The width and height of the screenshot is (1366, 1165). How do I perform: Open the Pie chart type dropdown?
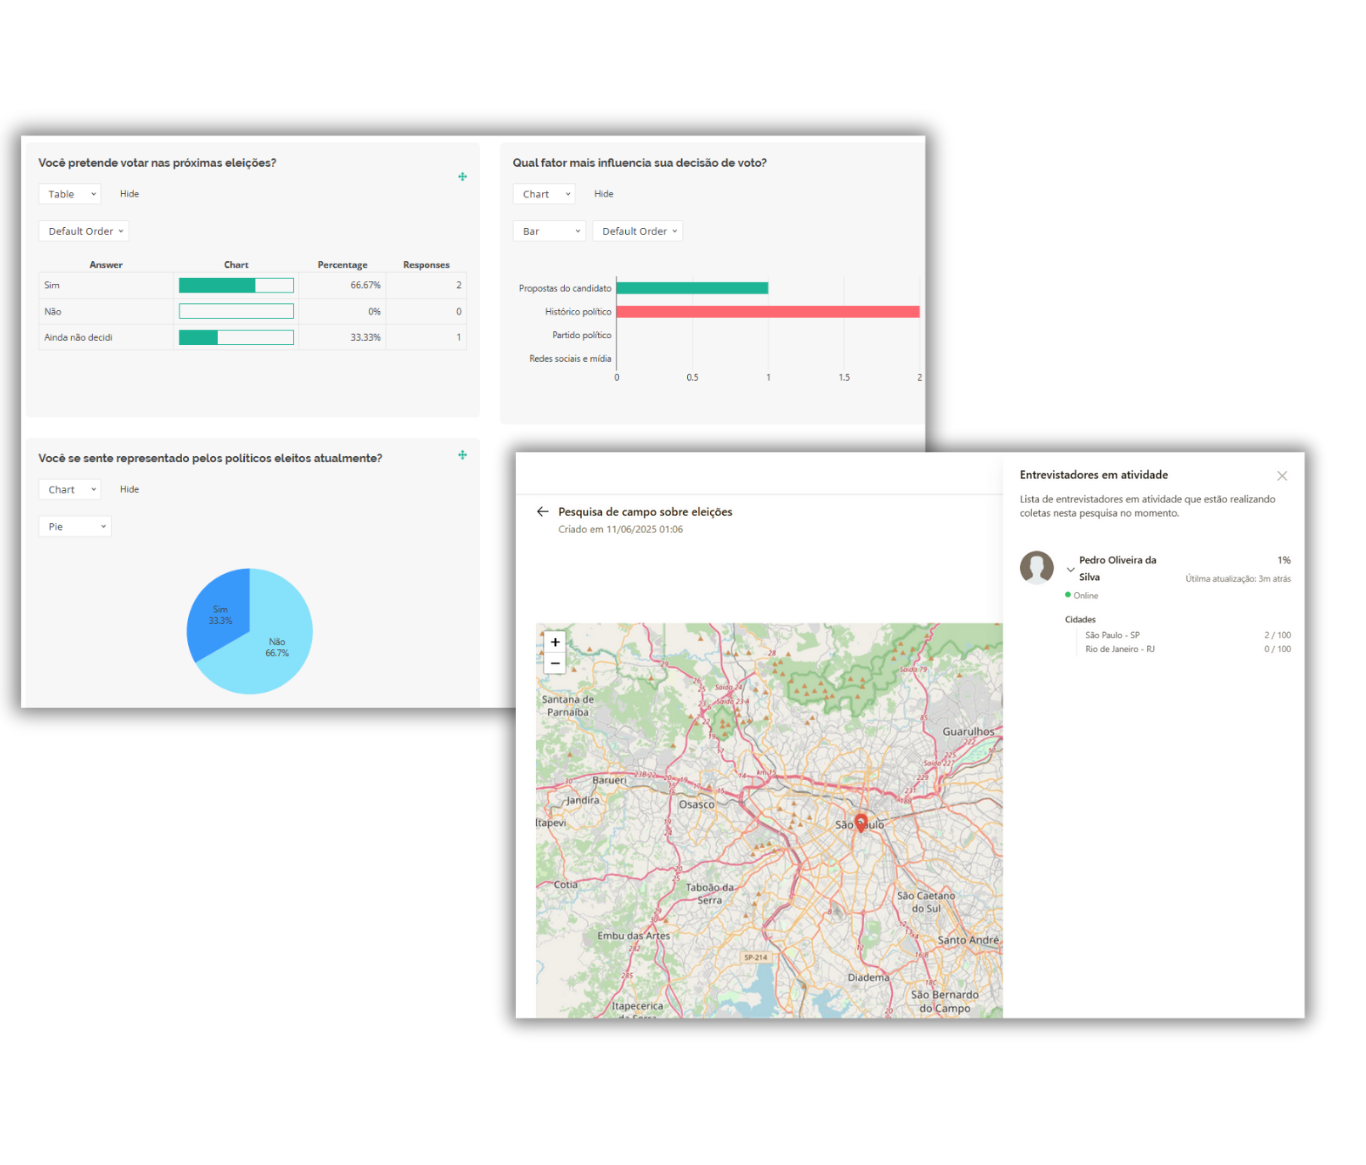tap(75, 526)
